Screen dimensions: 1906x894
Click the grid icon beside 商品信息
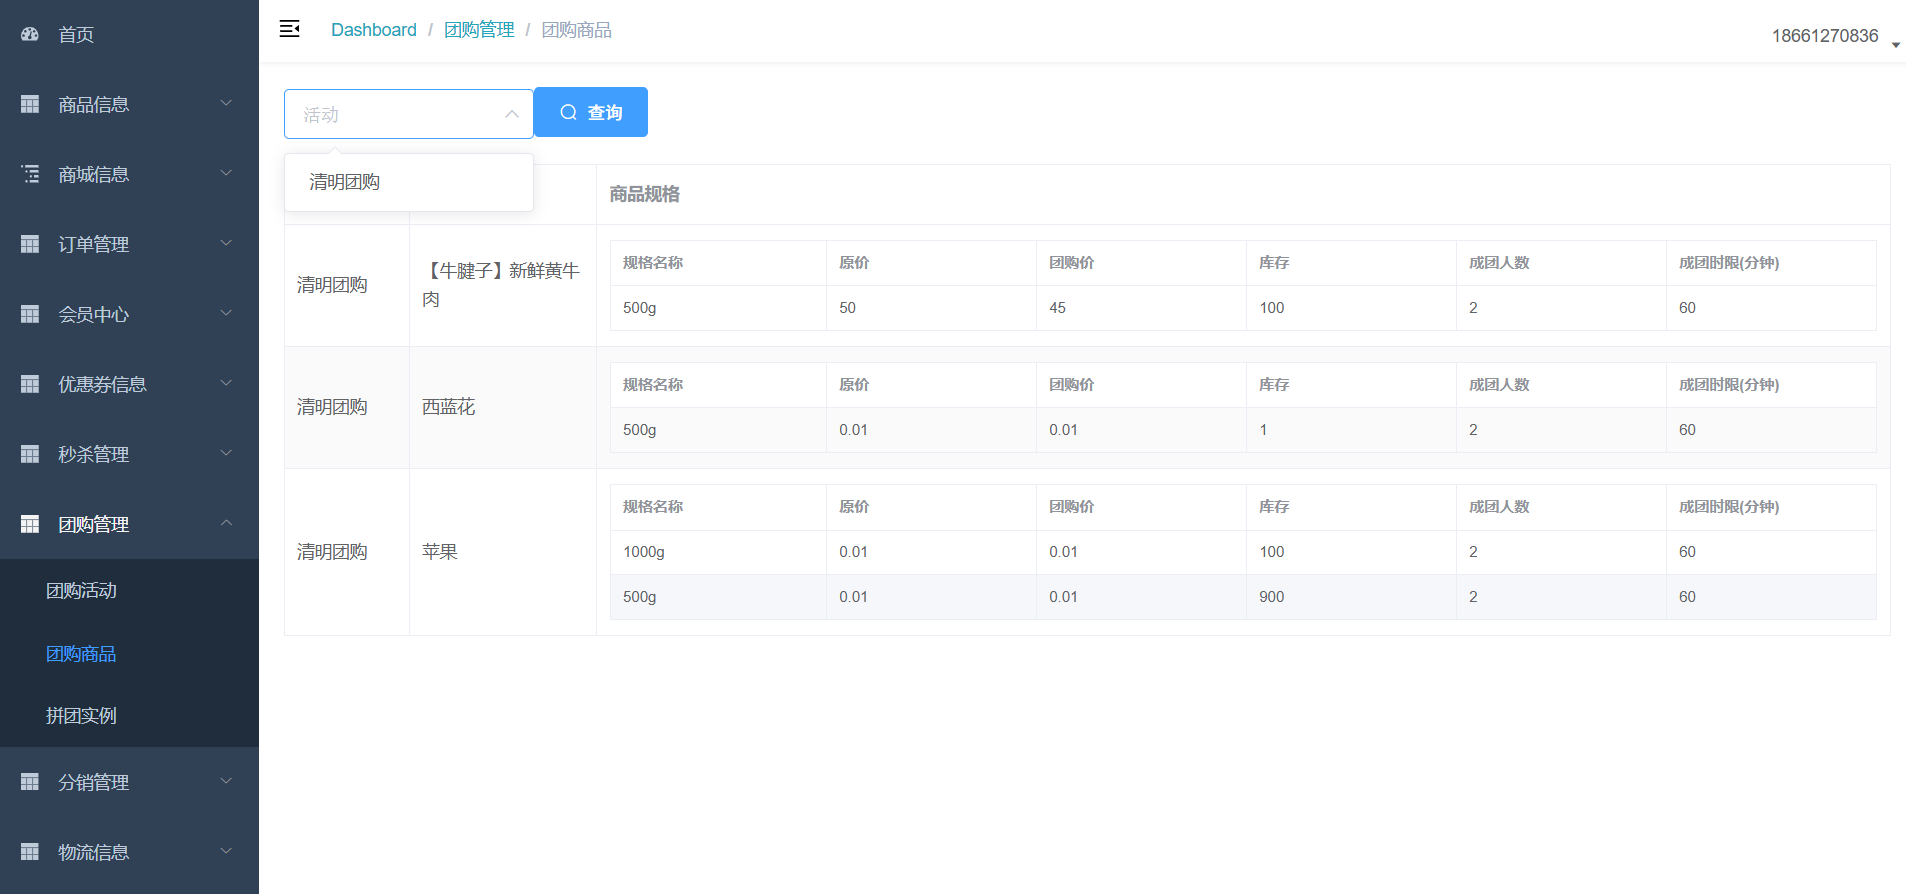(x=30, y=104)
